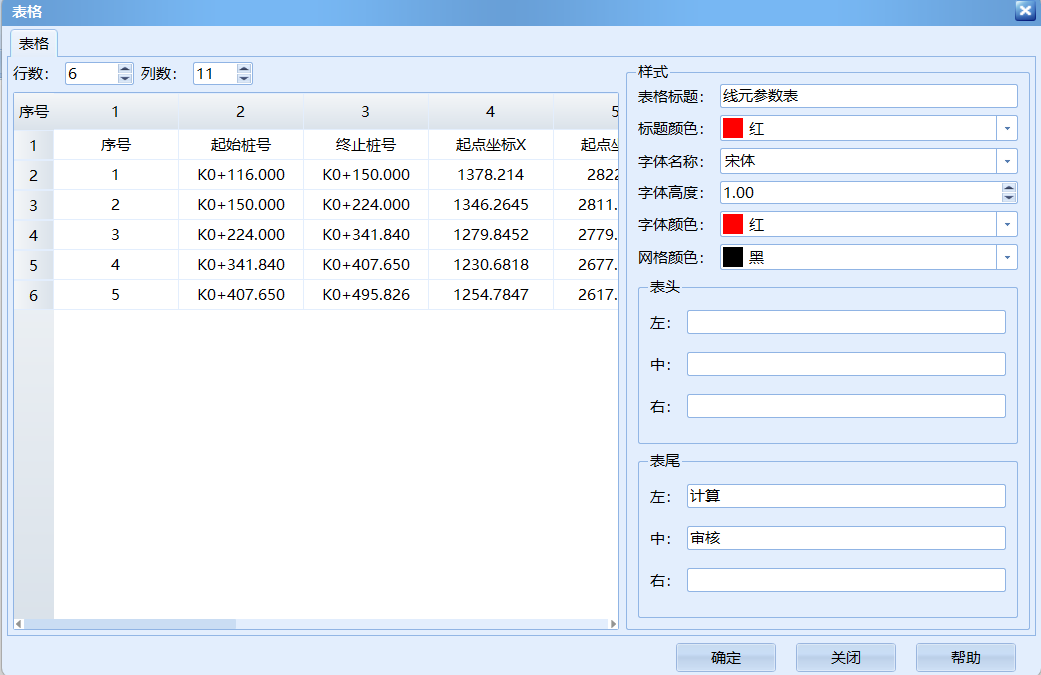Edit the 表格标题 field containing 线元参数表
This screenshot has width=1041, height=675.
pos(870,95)
